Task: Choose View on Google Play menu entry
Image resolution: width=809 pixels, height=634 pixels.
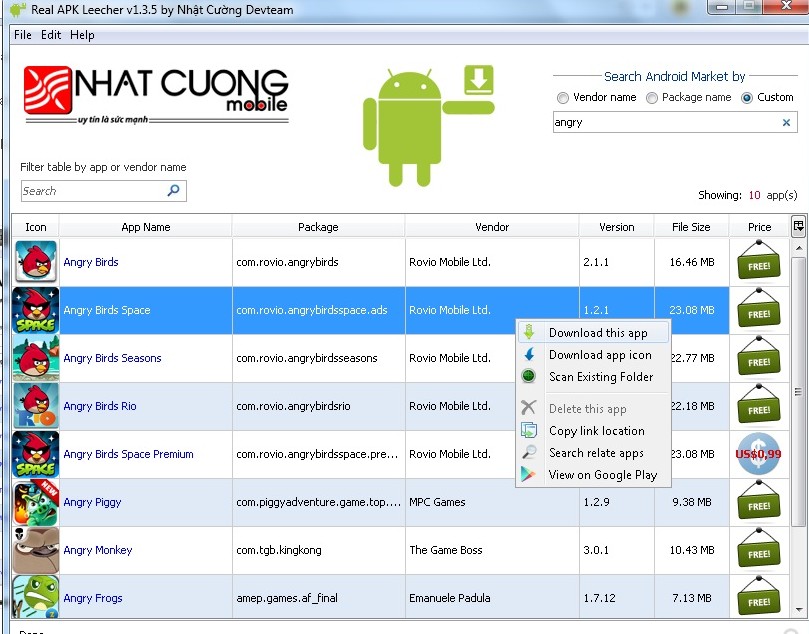Action: [x=593, y=475]
